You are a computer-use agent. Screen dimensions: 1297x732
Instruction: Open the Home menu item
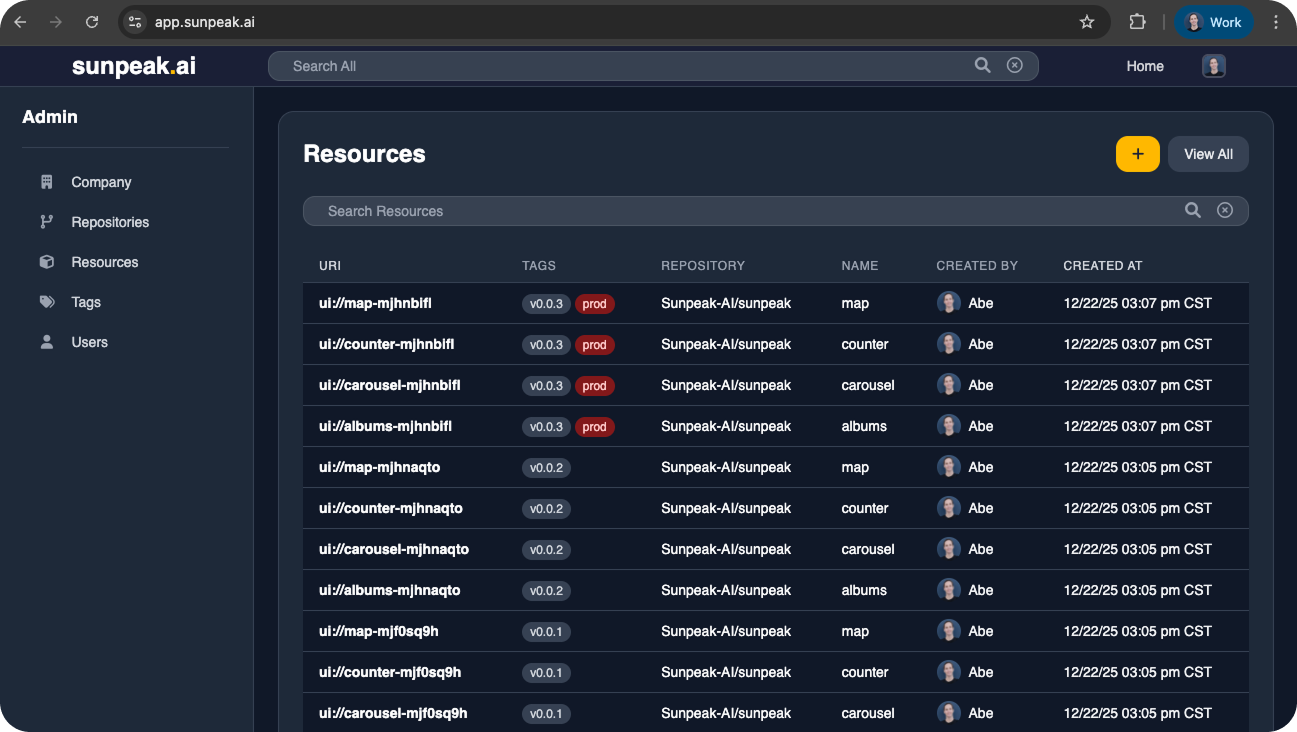(1144, 66)
